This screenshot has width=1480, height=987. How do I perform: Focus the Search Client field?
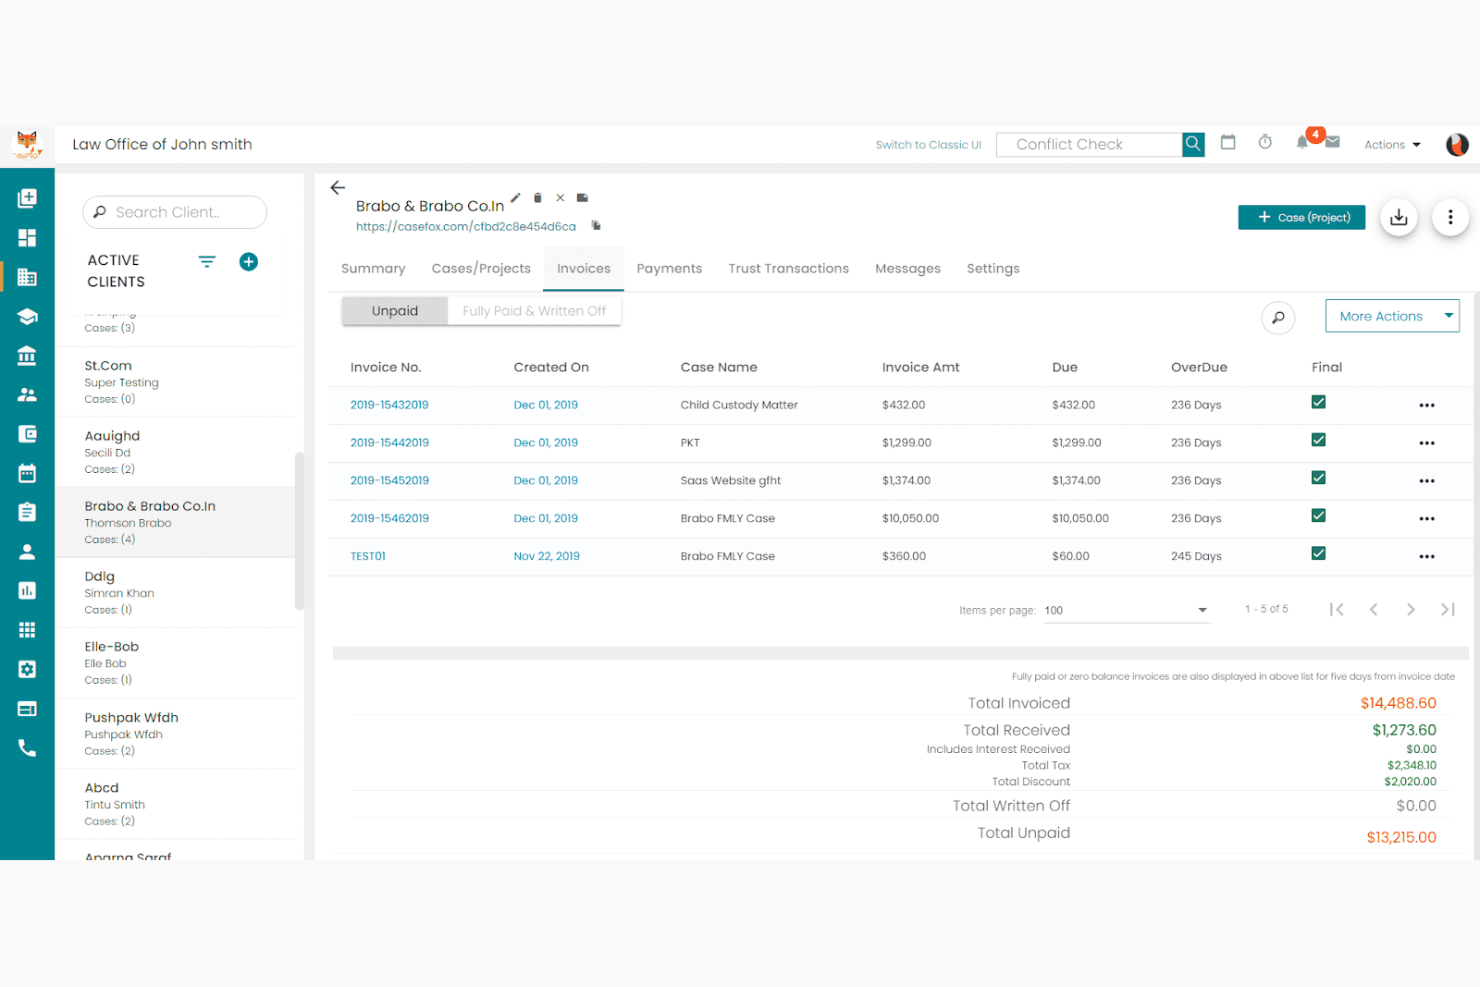click(175, 212)
